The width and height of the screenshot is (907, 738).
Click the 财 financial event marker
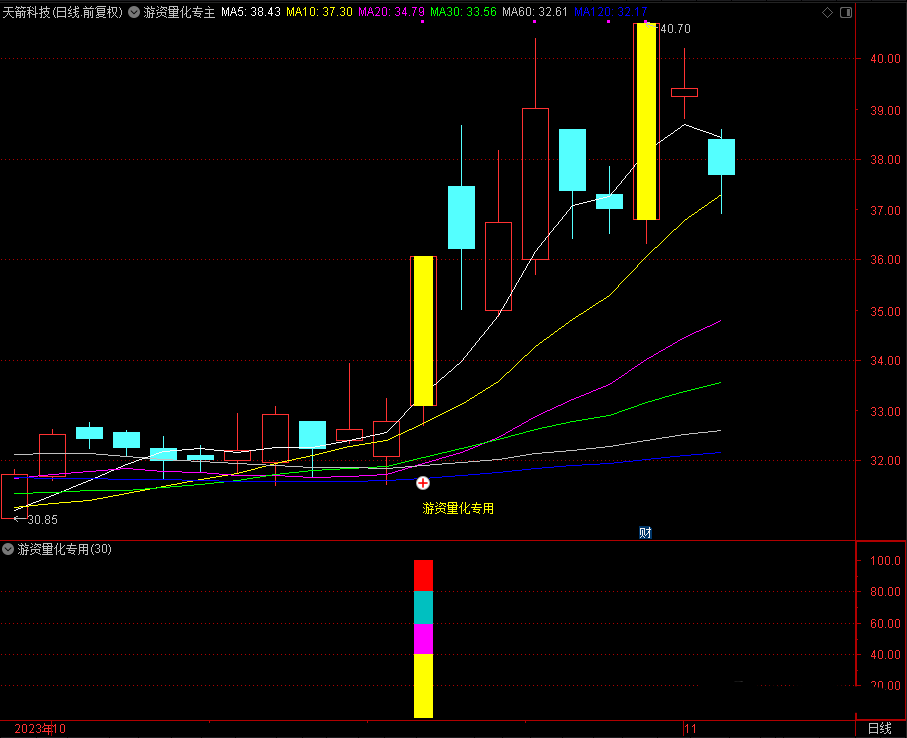tap(645, 533)
